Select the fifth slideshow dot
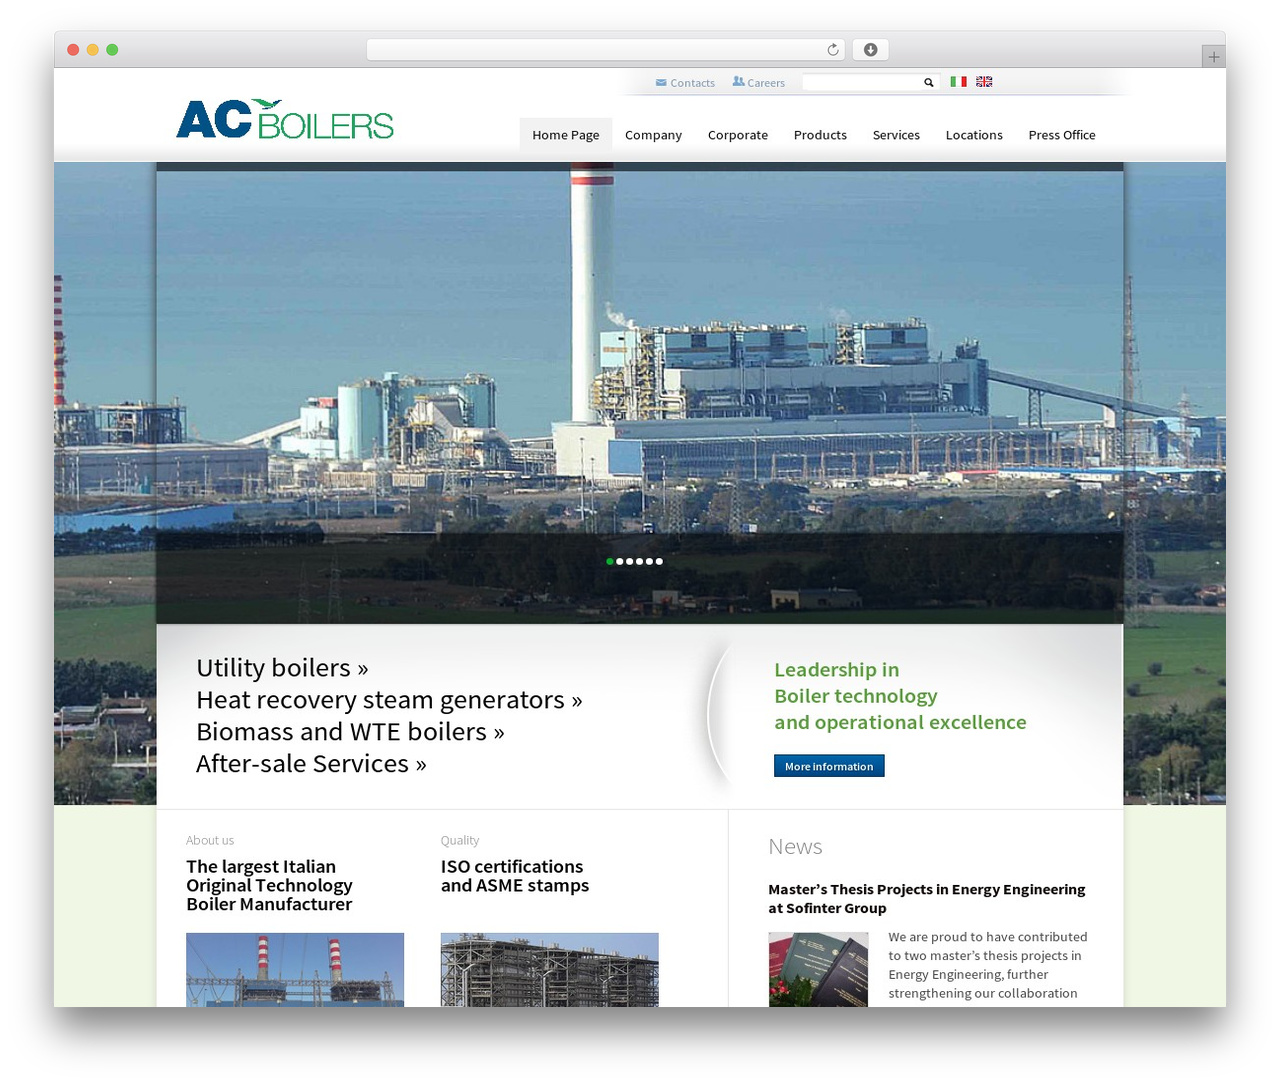The width and height of the screenshot is (1280, 1084). tap(649, 561)
